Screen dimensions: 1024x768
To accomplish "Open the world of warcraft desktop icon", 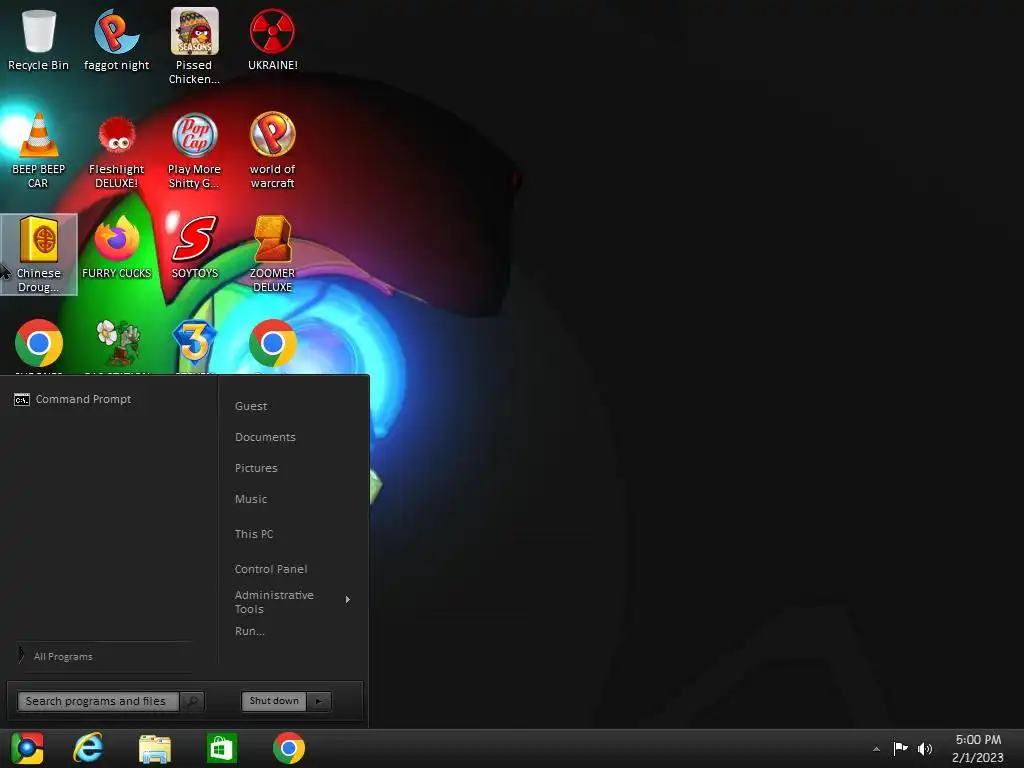I will [272, 150].
